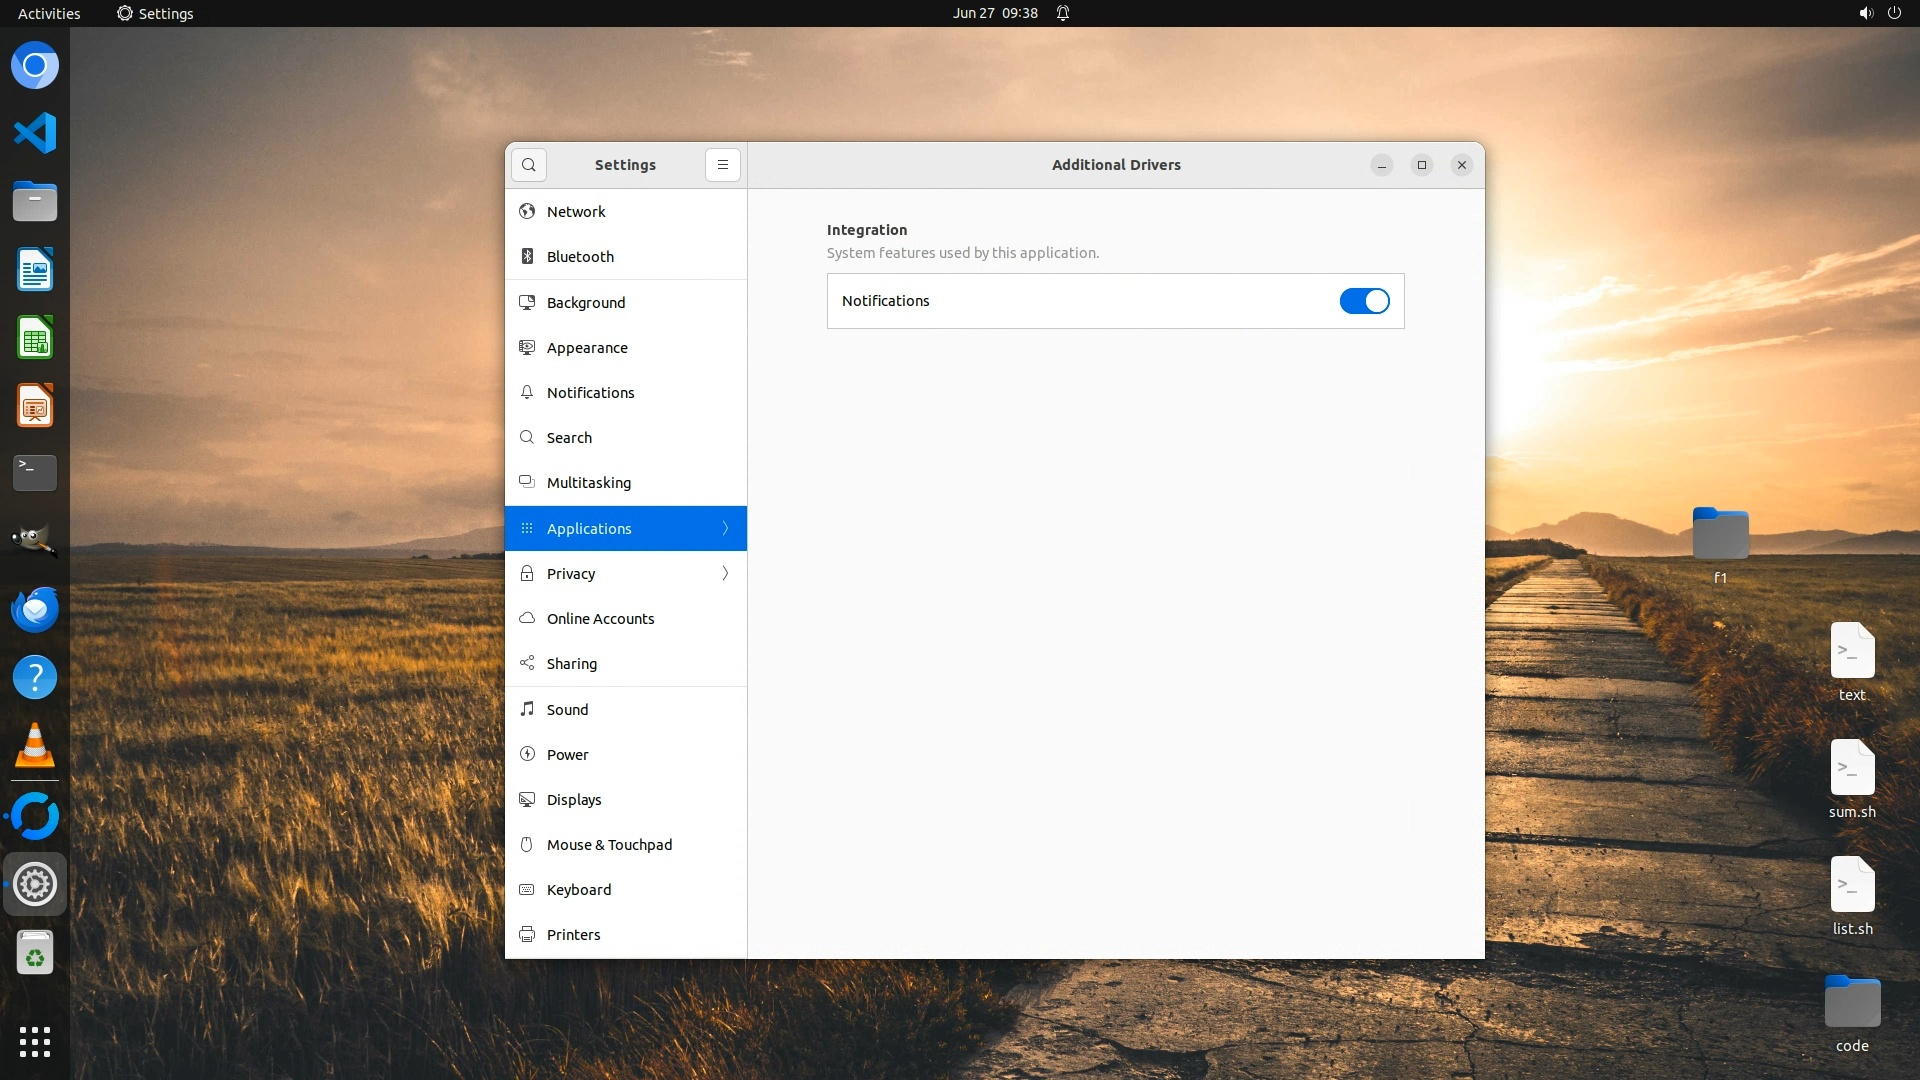This screenshot has height=1080, width=1920.
Task: Click the Sharing icon in sidebar
Action: (527, 664)
